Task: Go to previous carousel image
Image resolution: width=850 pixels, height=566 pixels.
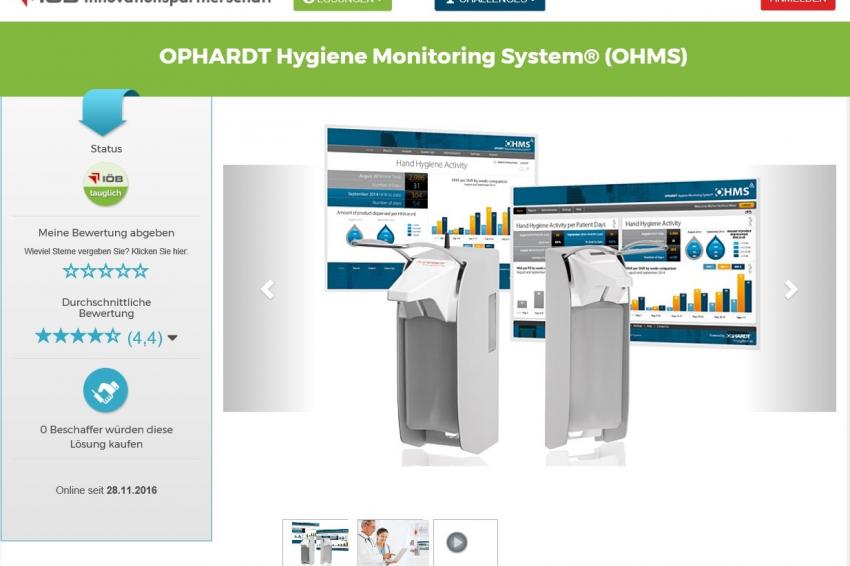Action: [x=267, y=289]
